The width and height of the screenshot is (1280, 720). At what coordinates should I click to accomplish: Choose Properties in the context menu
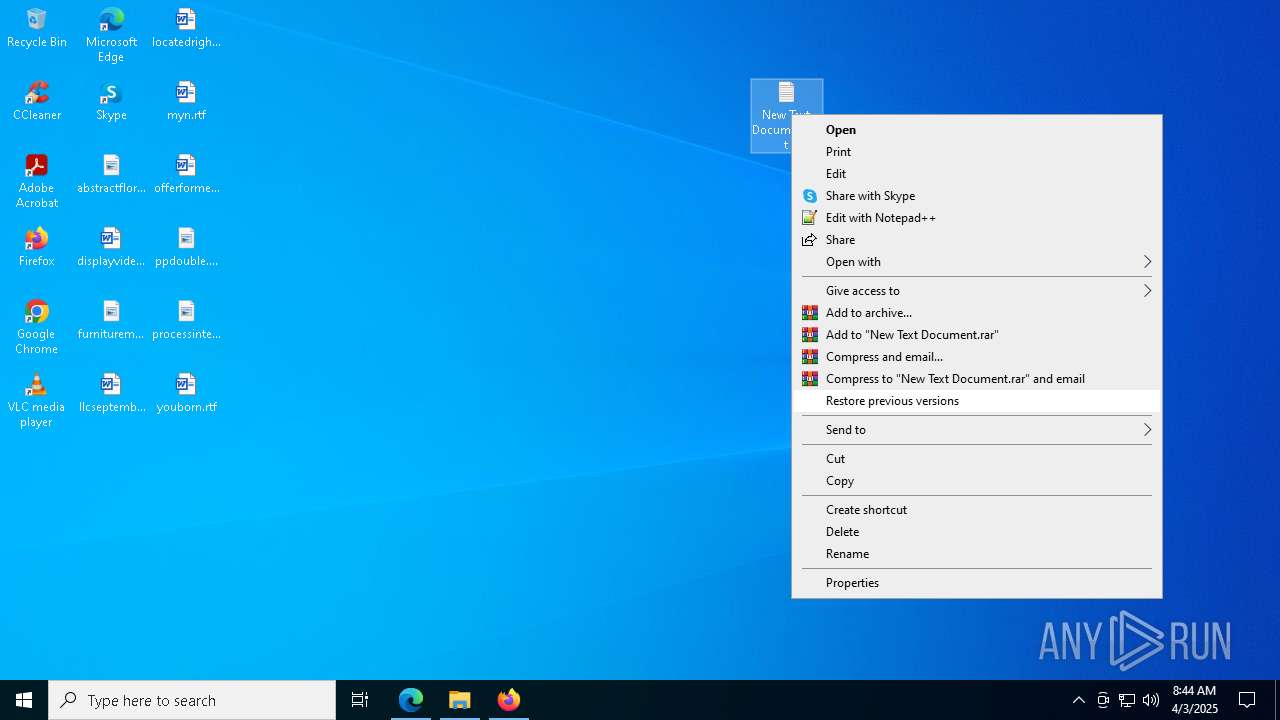coord(977,583)
